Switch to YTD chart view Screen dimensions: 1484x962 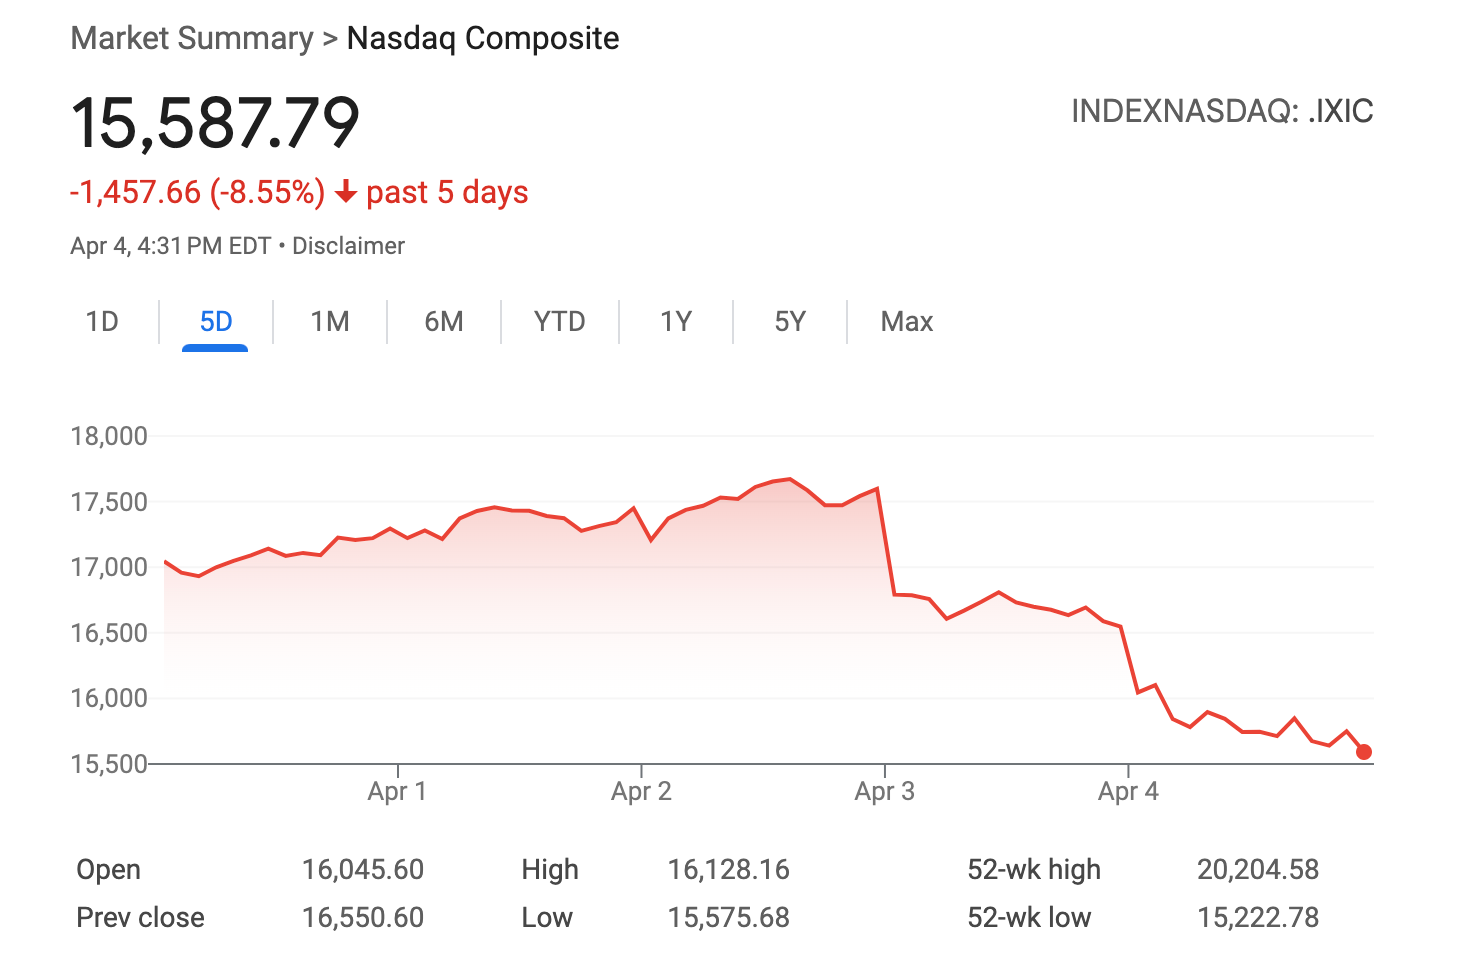559,322
